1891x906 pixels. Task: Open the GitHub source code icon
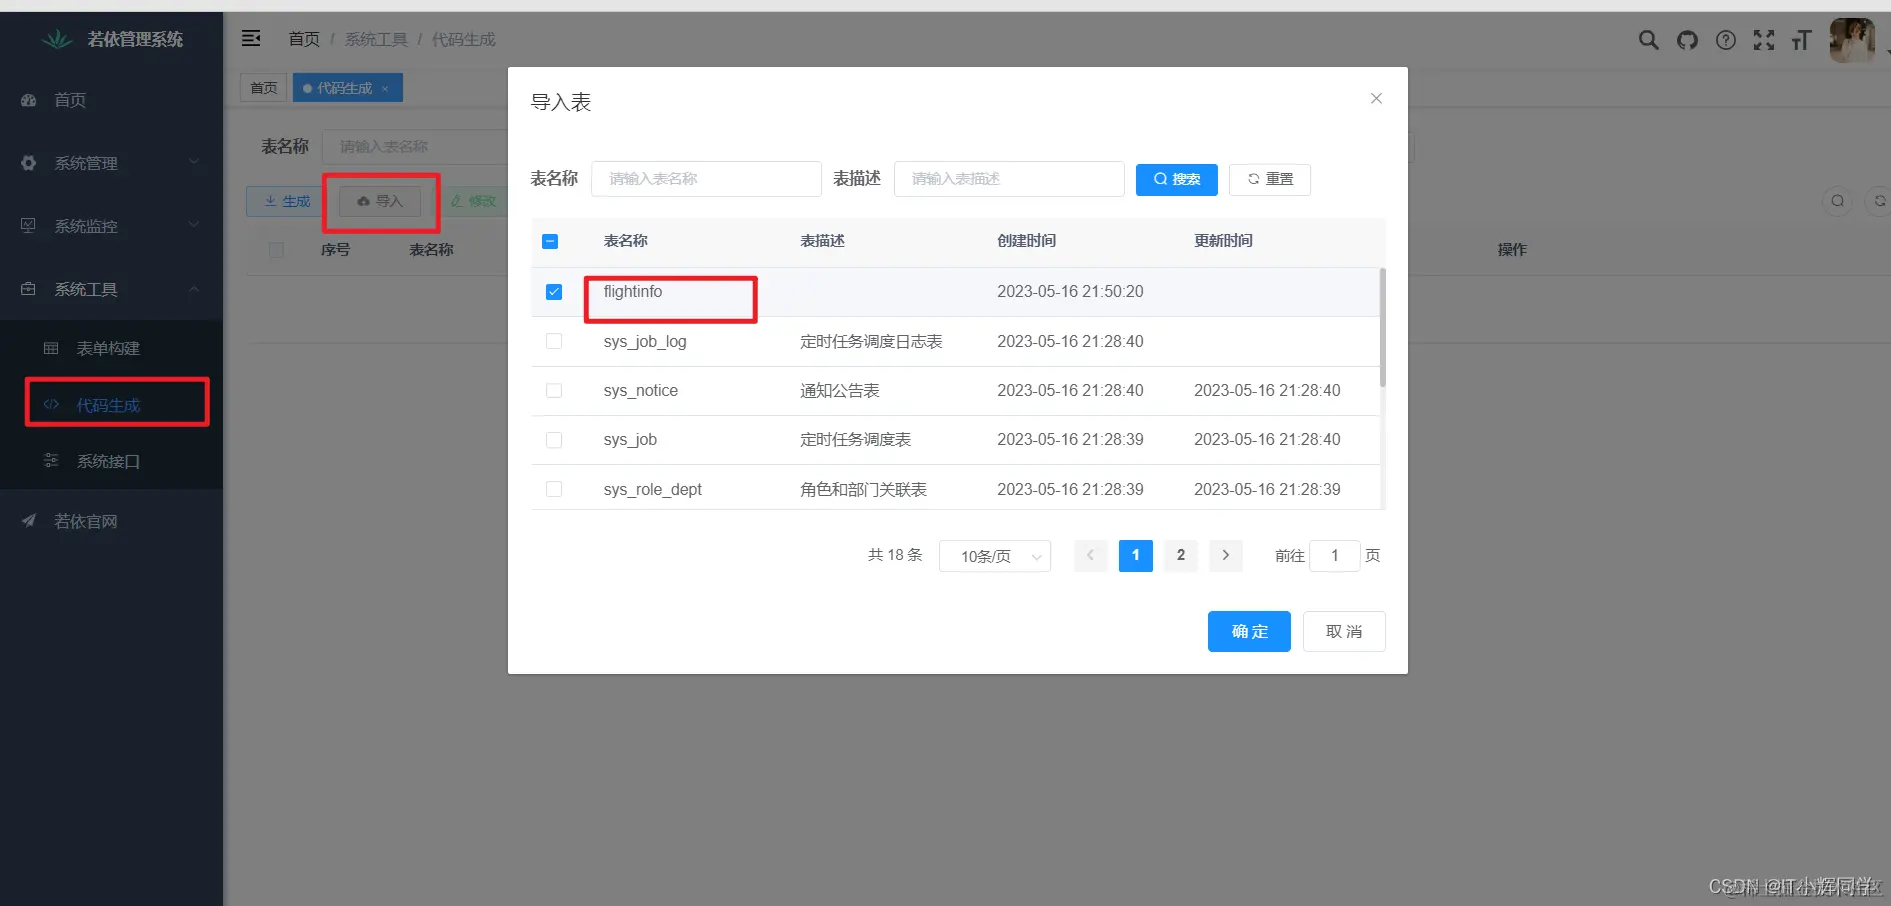(x=1686, y=40)
